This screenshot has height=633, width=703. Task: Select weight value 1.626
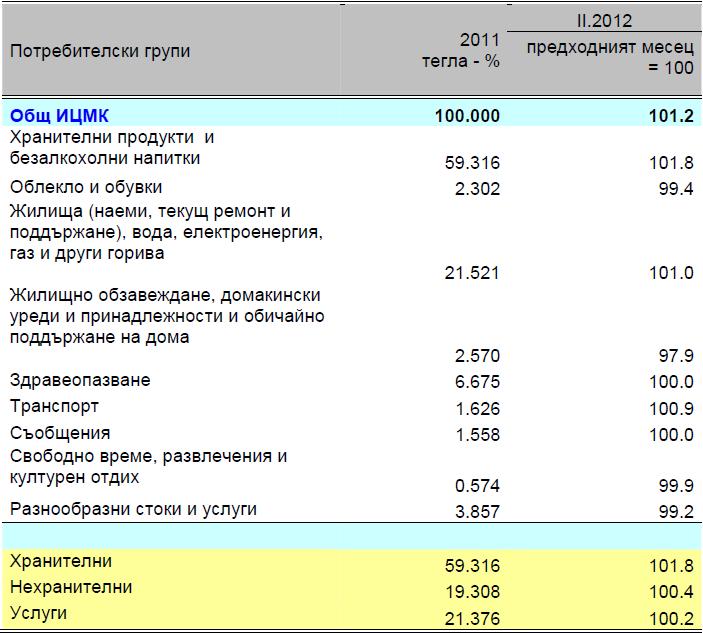click(x=477, y=409)
